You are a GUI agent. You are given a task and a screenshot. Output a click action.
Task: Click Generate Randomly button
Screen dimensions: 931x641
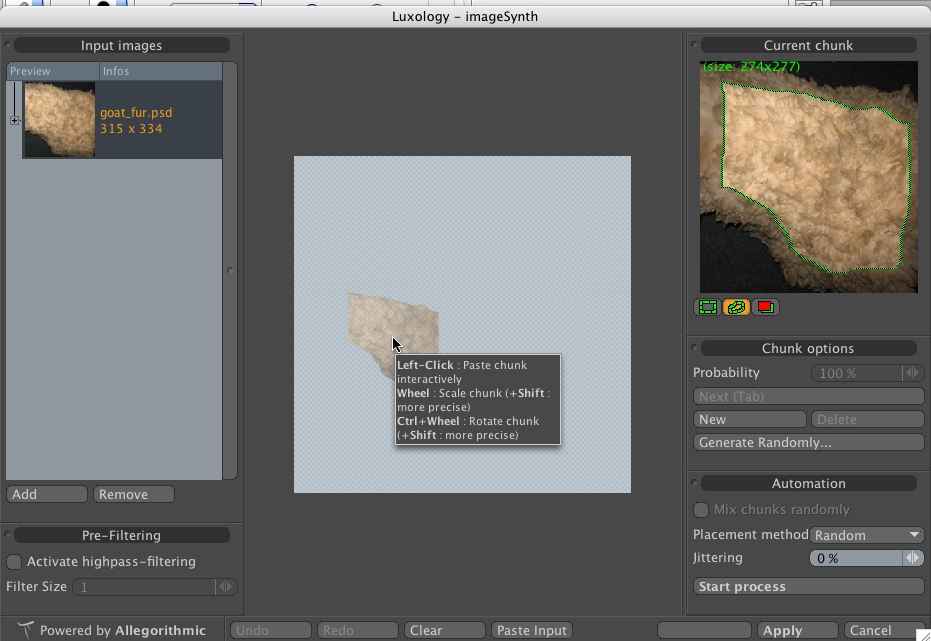click(808, 443)
